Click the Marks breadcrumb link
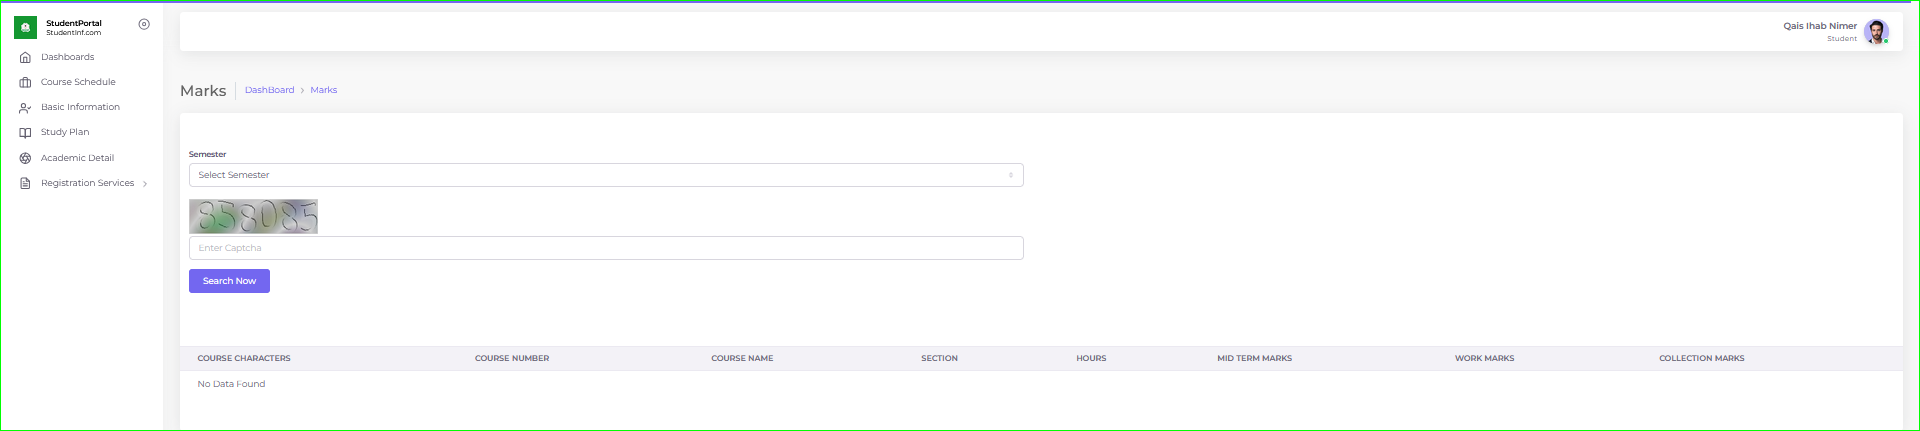This screenshot has height=431, width=1920. coord(323,90)
